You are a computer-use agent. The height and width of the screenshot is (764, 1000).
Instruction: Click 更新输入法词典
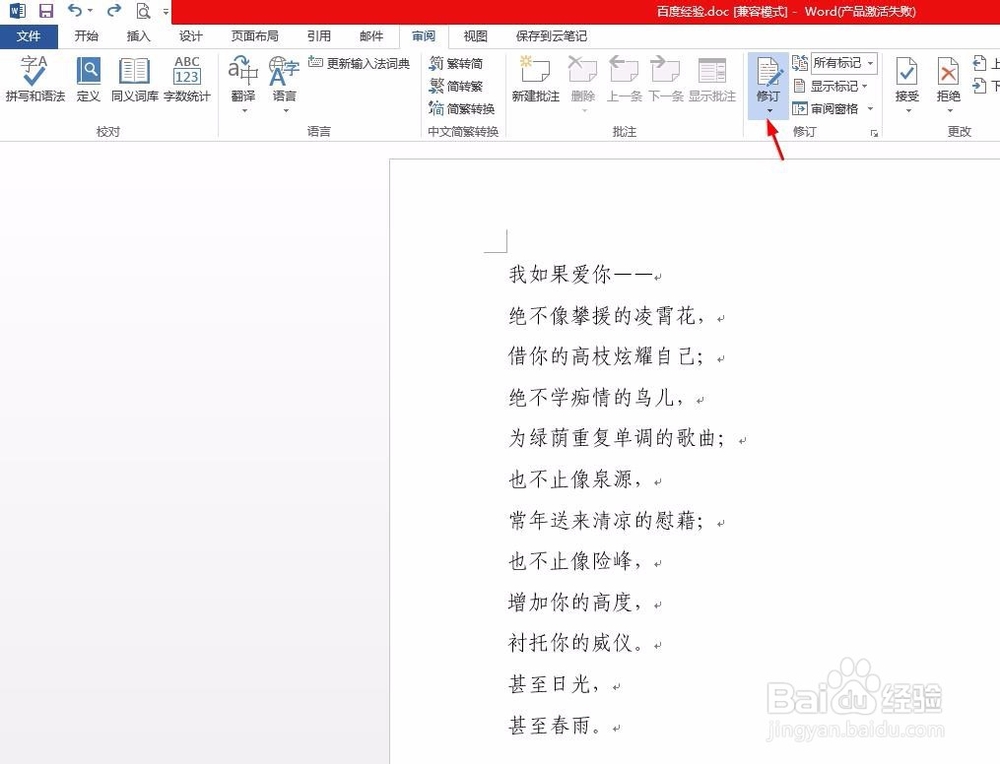point(358,63)
